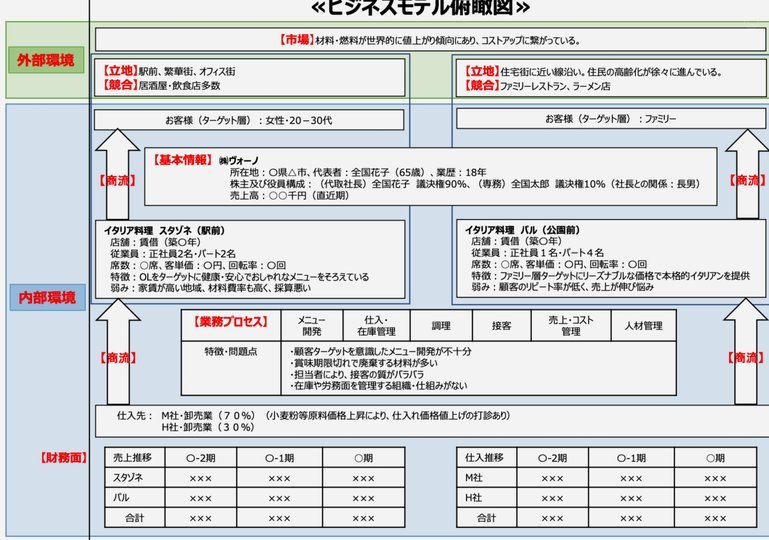This screenshot has height=540, width=769.
Task: Select the '仕入・在庫管理' process cell
Action: [376, 325]
